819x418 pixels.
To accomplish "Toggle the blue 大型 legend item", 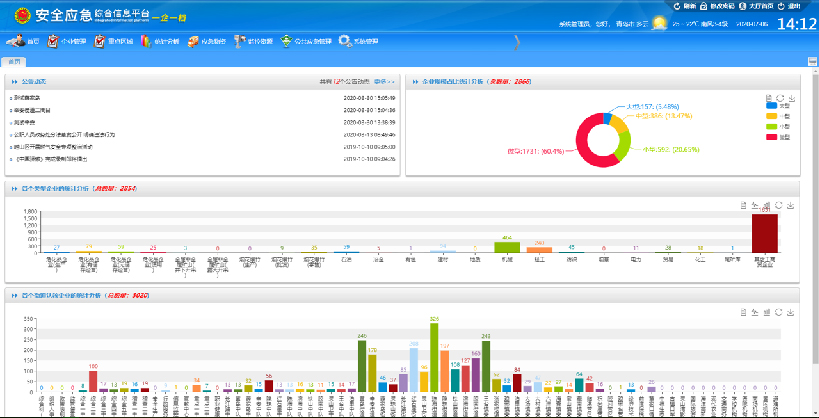I will pos(771,104).
